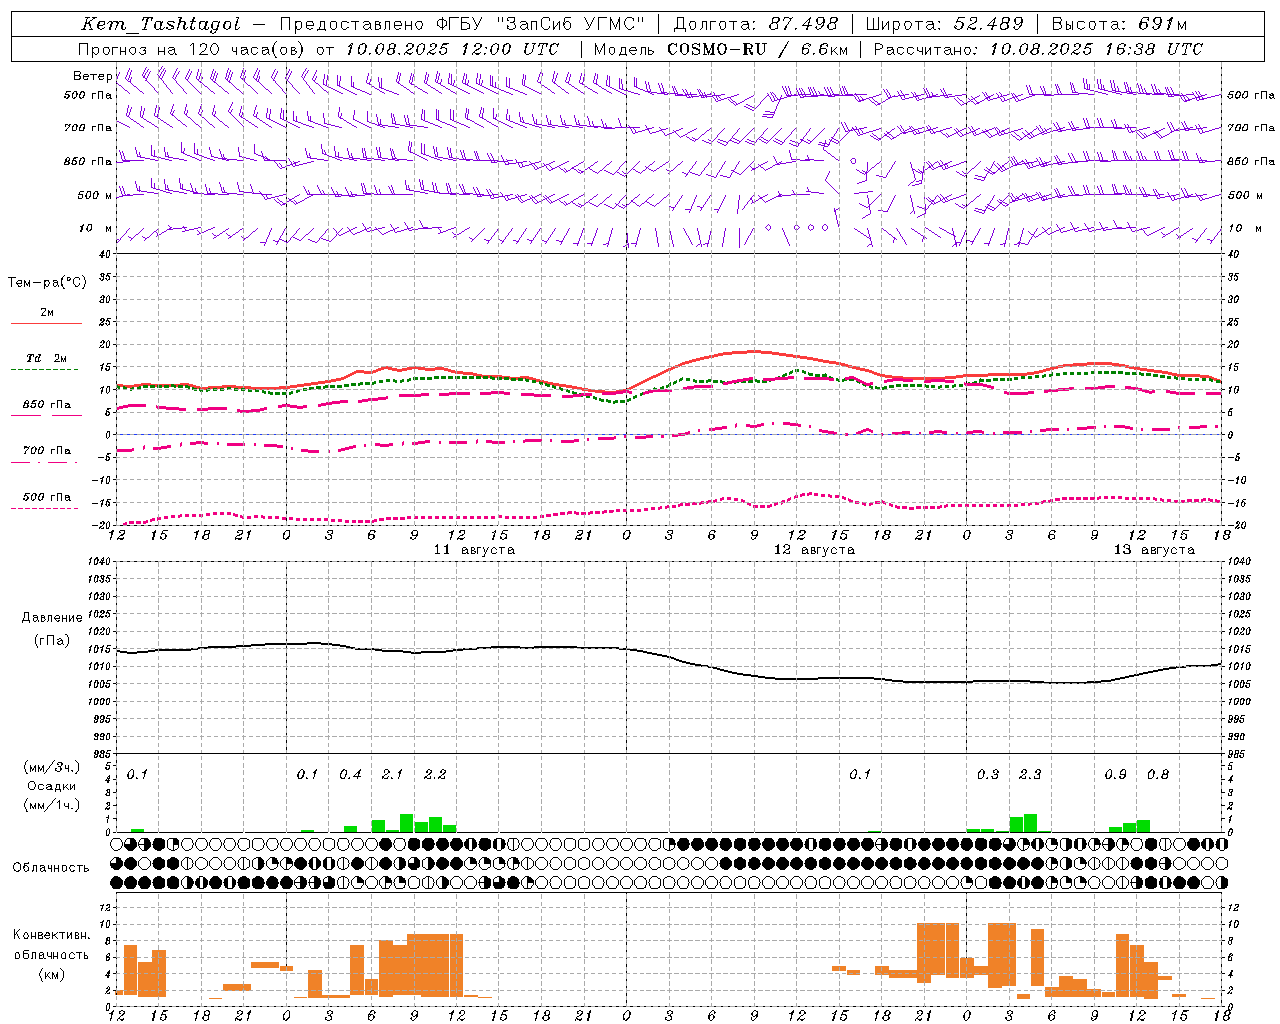Click the 850 гПа temperature legend entry
This screenshot has width=1280, height=1024.
[46, 406]
